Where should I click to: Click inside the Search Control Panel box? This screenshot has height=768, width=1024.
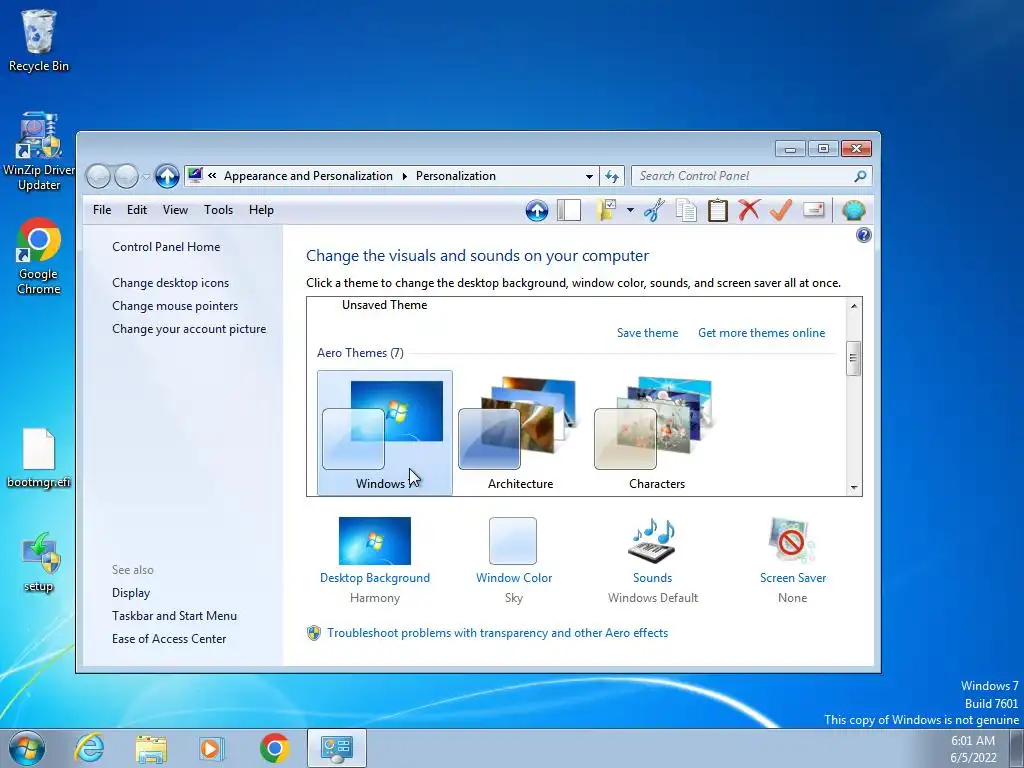click(751, 176)
